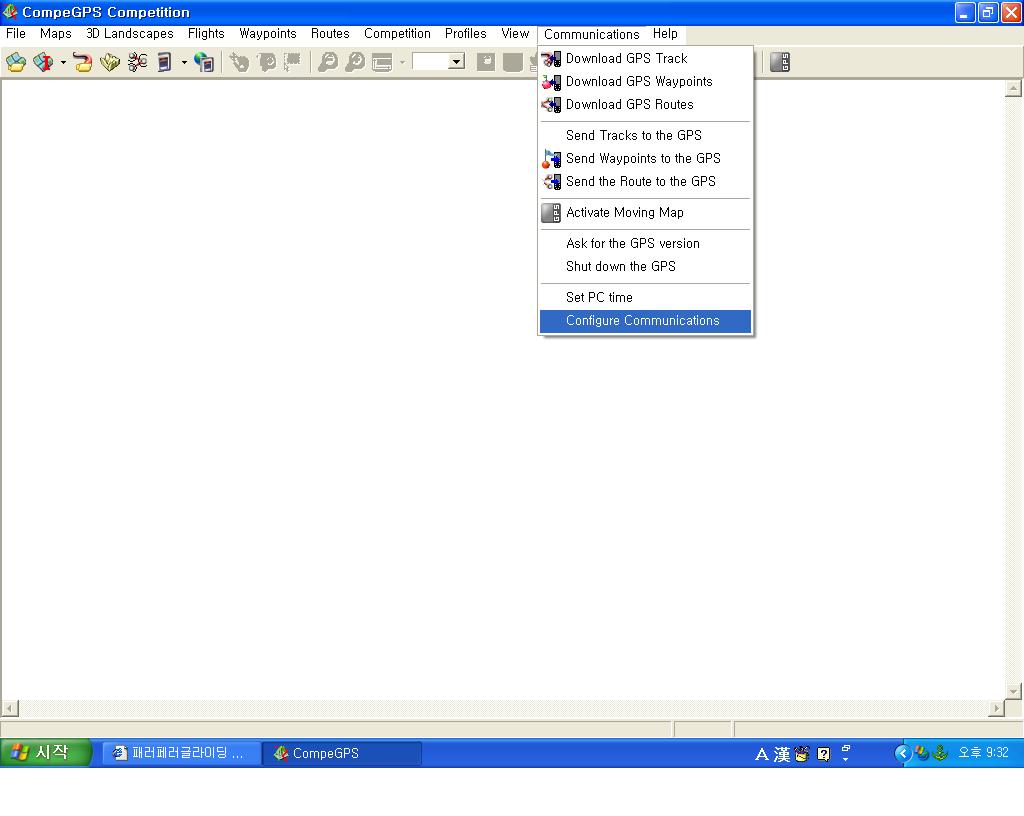This screenshot has width=1024, height=816.
Task: Open the Maps menu
Action: pos(56,34)
